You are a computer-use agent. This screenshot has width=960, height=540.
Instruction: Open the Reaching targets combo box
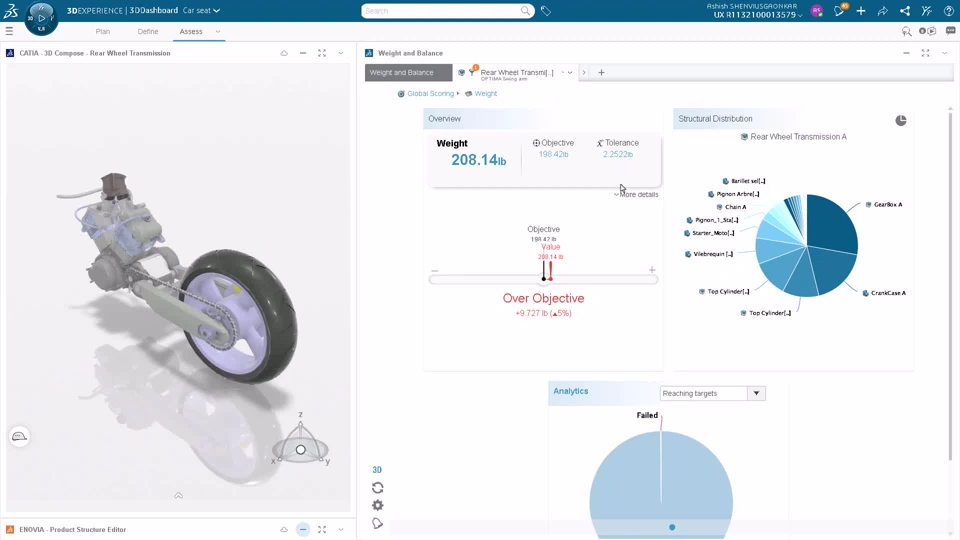coord(713,393)
